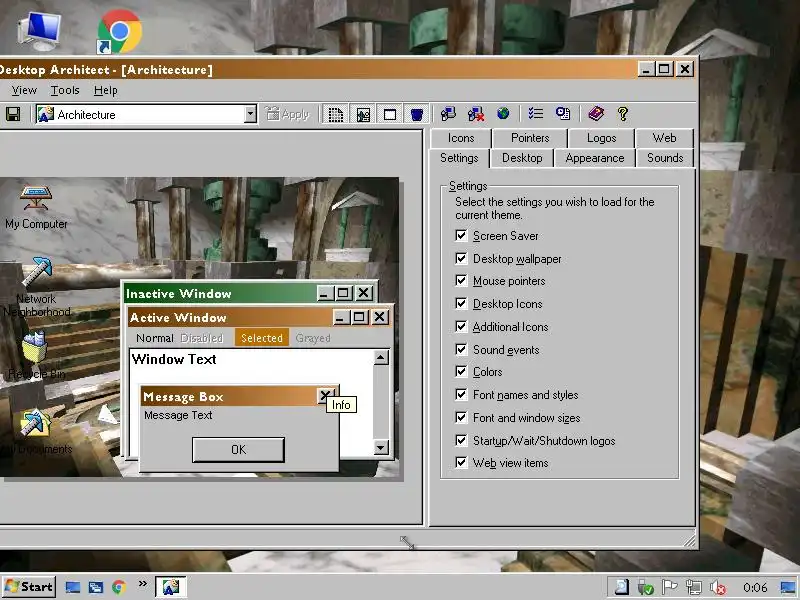
Task: Click the Apply toolbar button
Action: pos(288,114)
